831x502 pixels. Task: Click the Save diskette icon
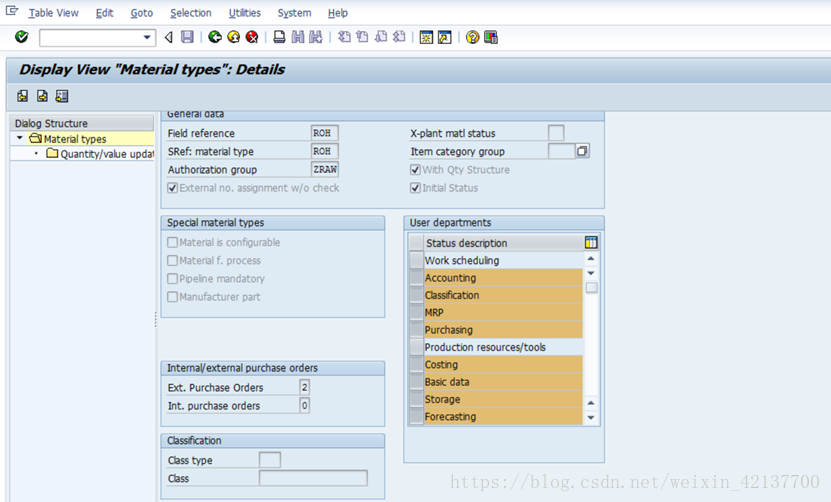click(187, 37)
